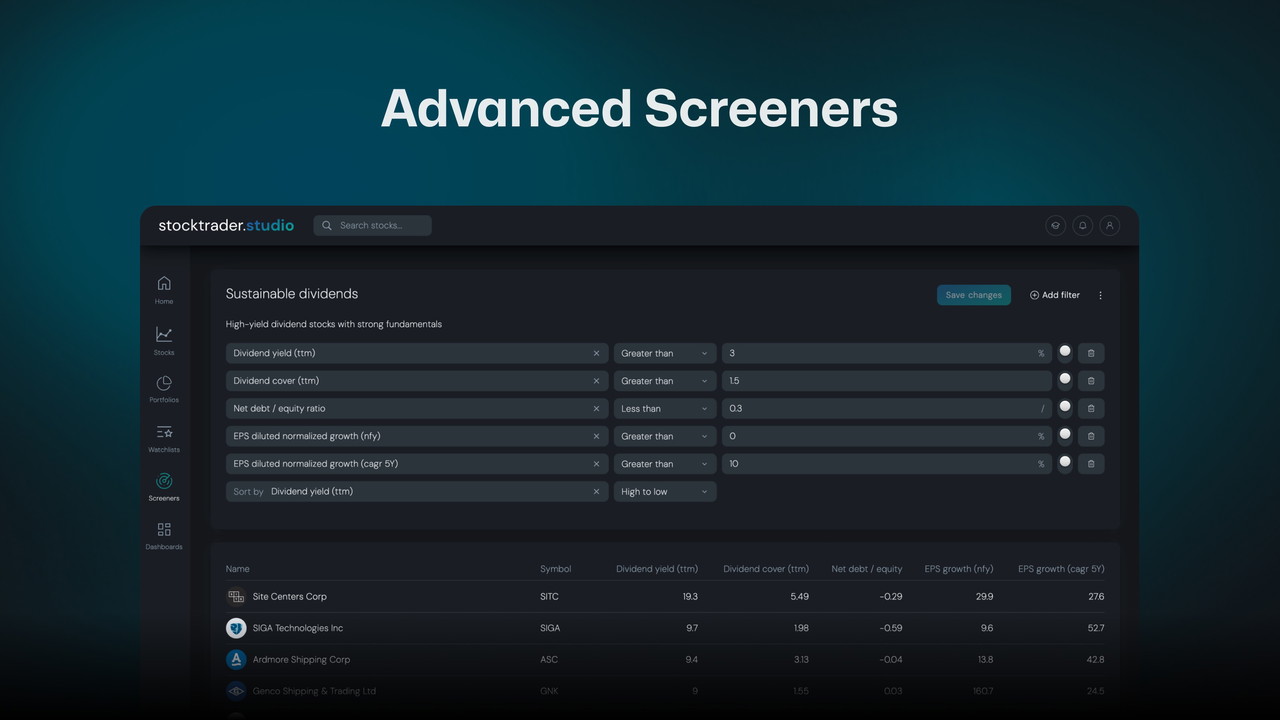The width and height of the screenshot is (1280, 720).
Task: Open the graduation cap learning icon
Action: [x=1055, y=226]
